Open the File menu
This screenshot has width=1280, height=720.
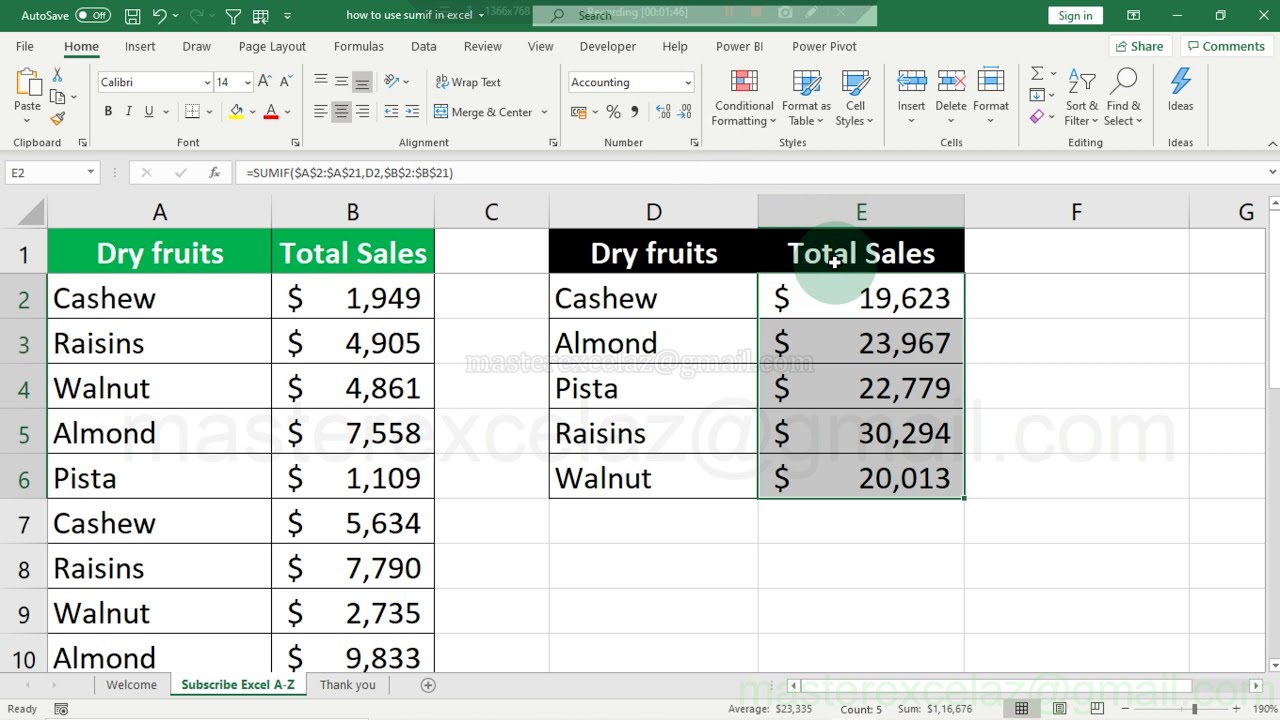click(25, 46)
